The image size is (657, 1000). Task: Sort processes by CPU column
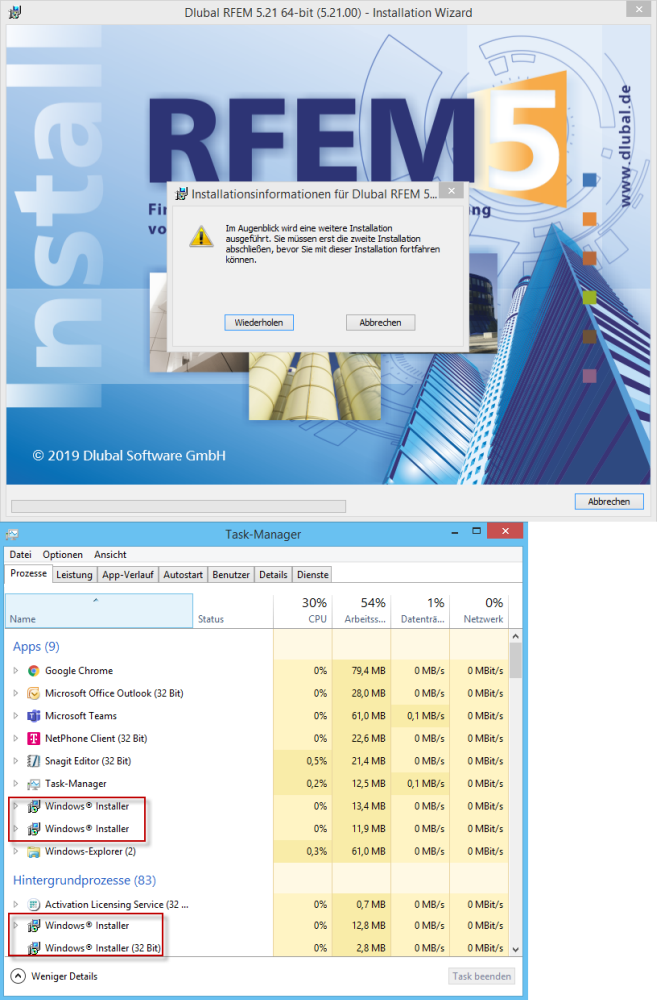(302, 611)
